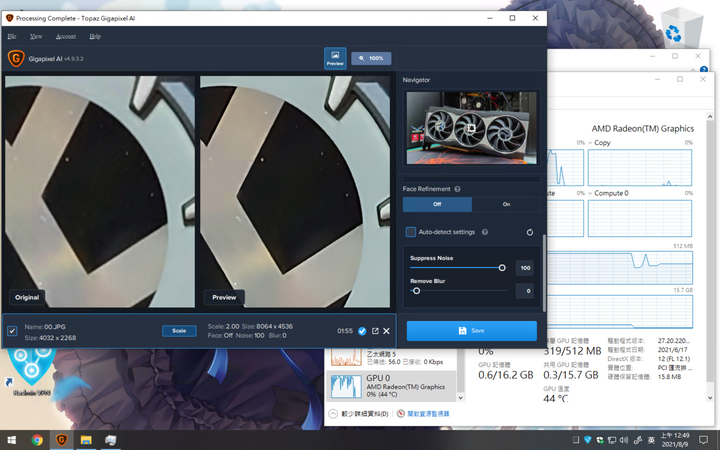The image size is (720, 450).
Task: Open the notification center icon
Action: point(703,440)
